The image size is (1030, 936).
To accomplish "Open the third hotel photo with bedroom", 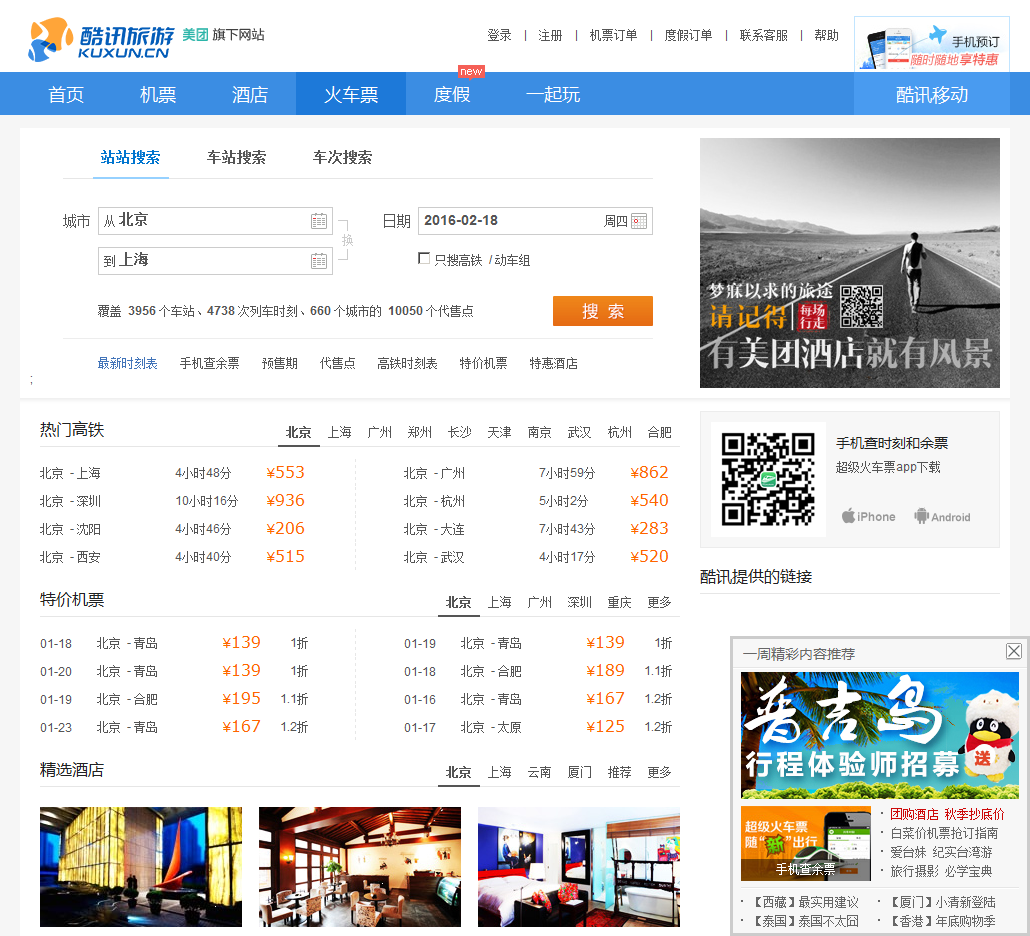I will pyautogui.click(x=579, y=867).
